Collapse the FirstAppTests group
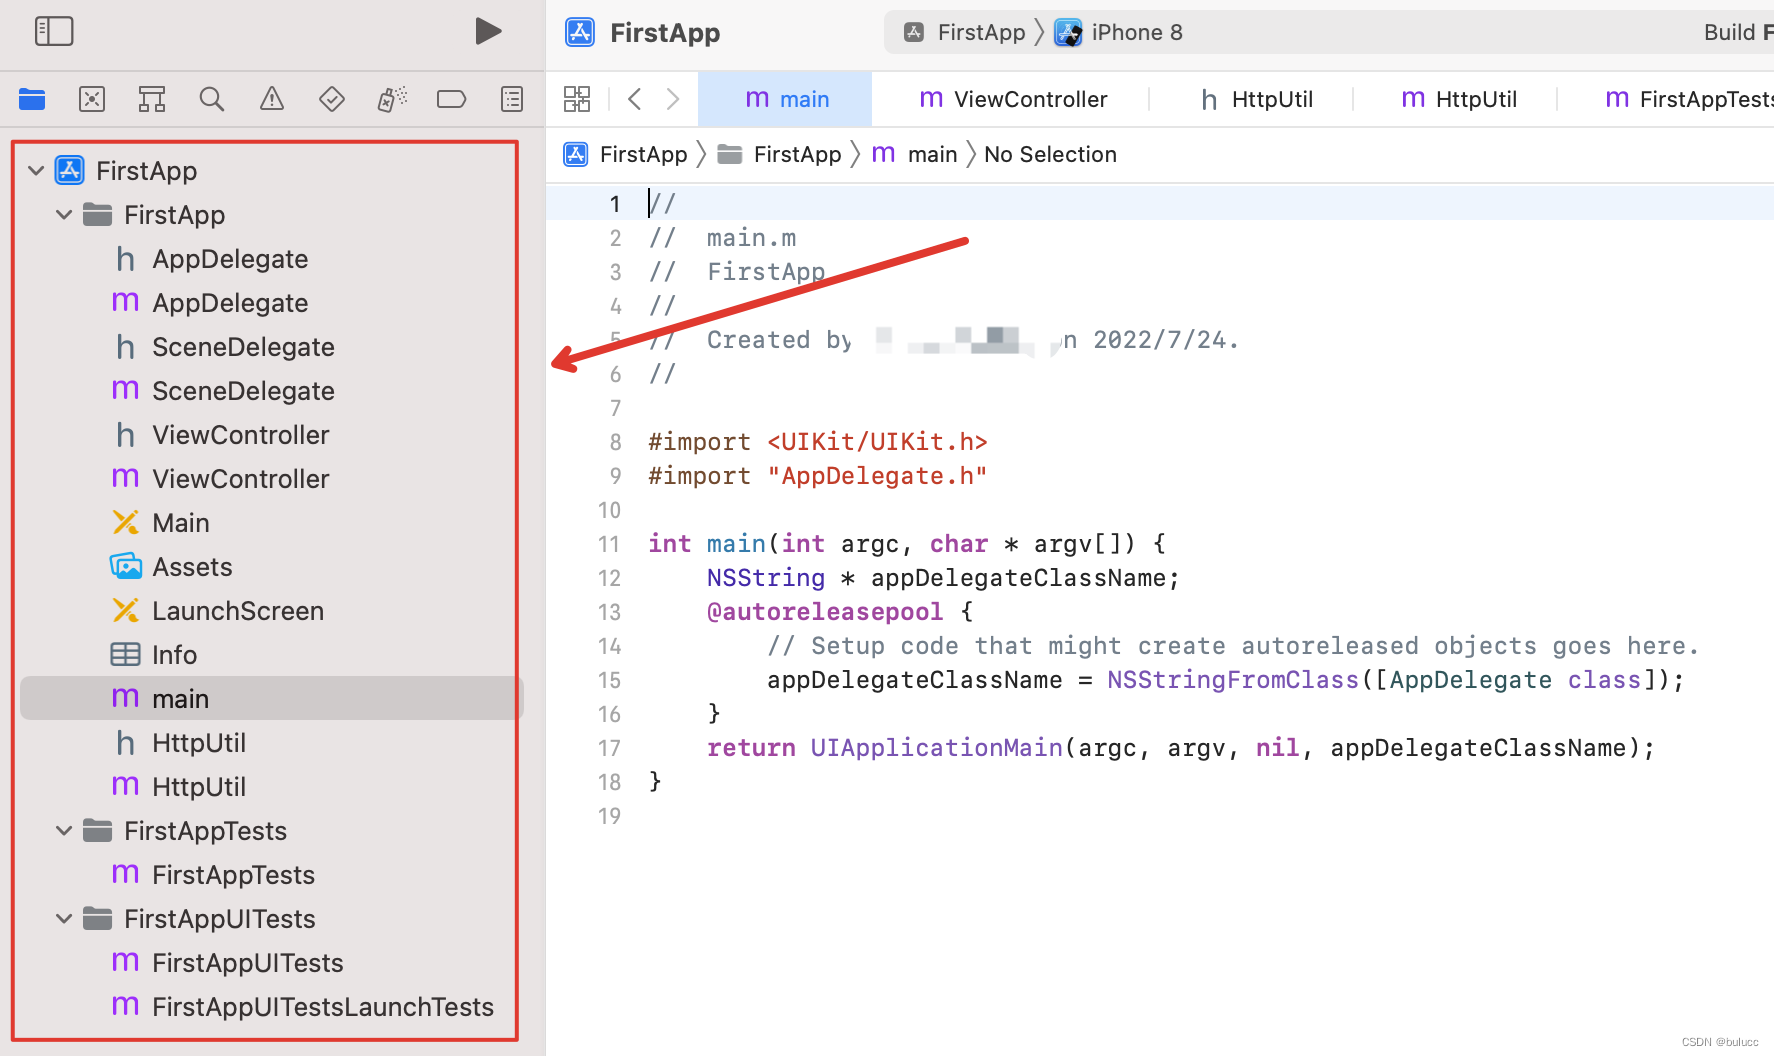Image resolution: width=1774 pixels, height=1056 pixels. tap(63, 830)
